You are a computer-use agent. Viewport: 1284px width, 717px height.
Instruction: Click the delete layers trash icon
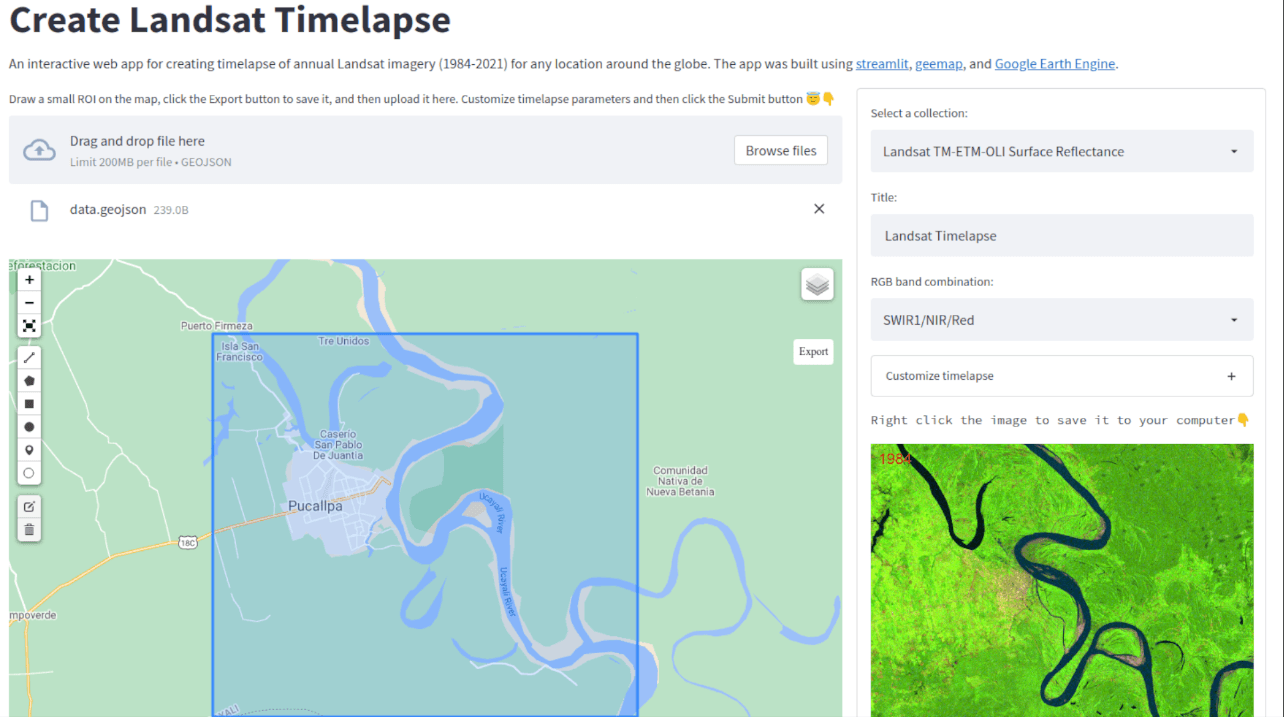click(29, 529)
